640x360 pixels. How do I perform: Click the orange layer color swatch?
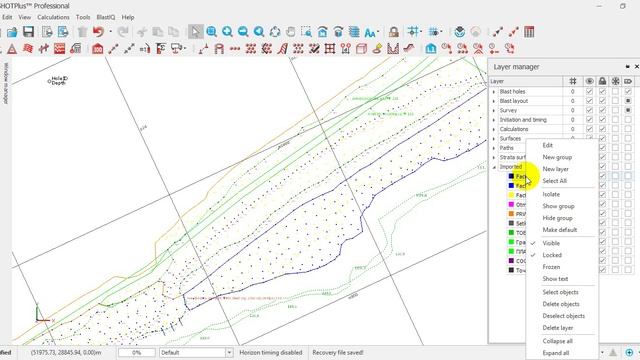point(511,214)
